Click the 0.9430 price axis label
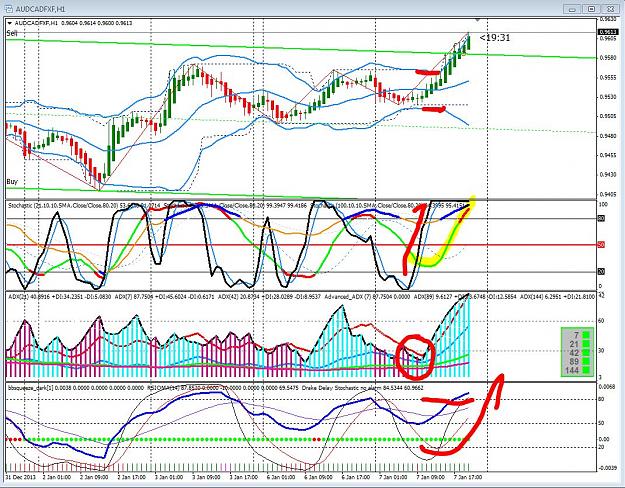 (x=607, y=175)
